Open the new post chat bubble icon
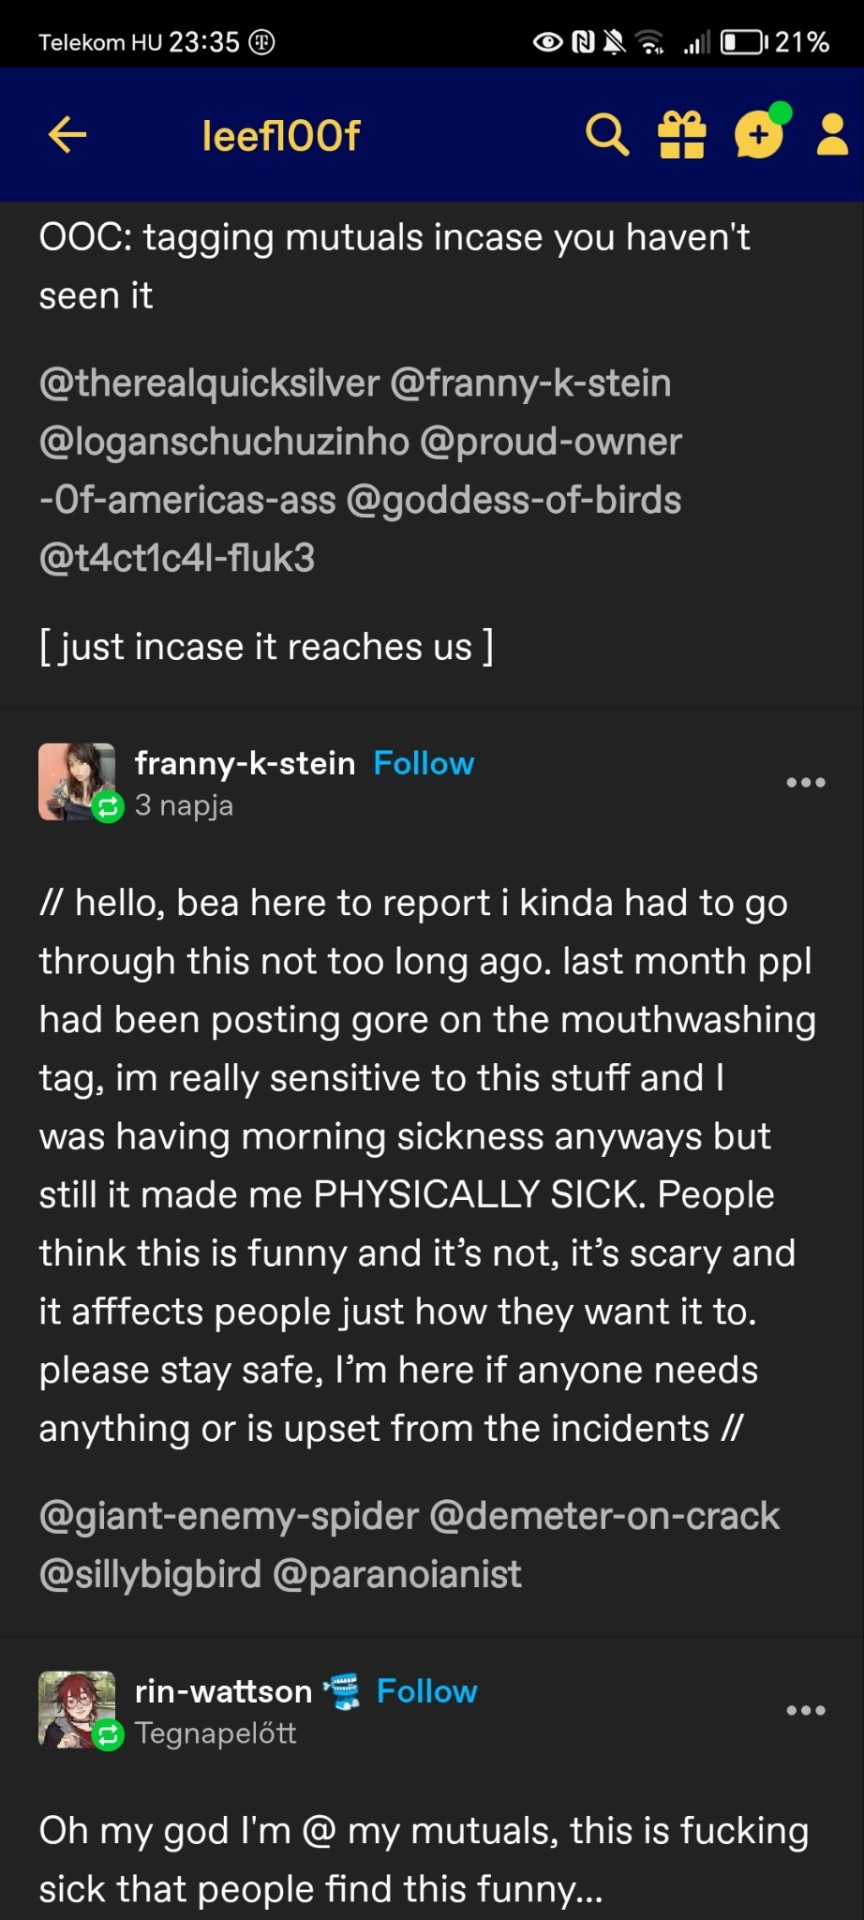 (759, 135)
